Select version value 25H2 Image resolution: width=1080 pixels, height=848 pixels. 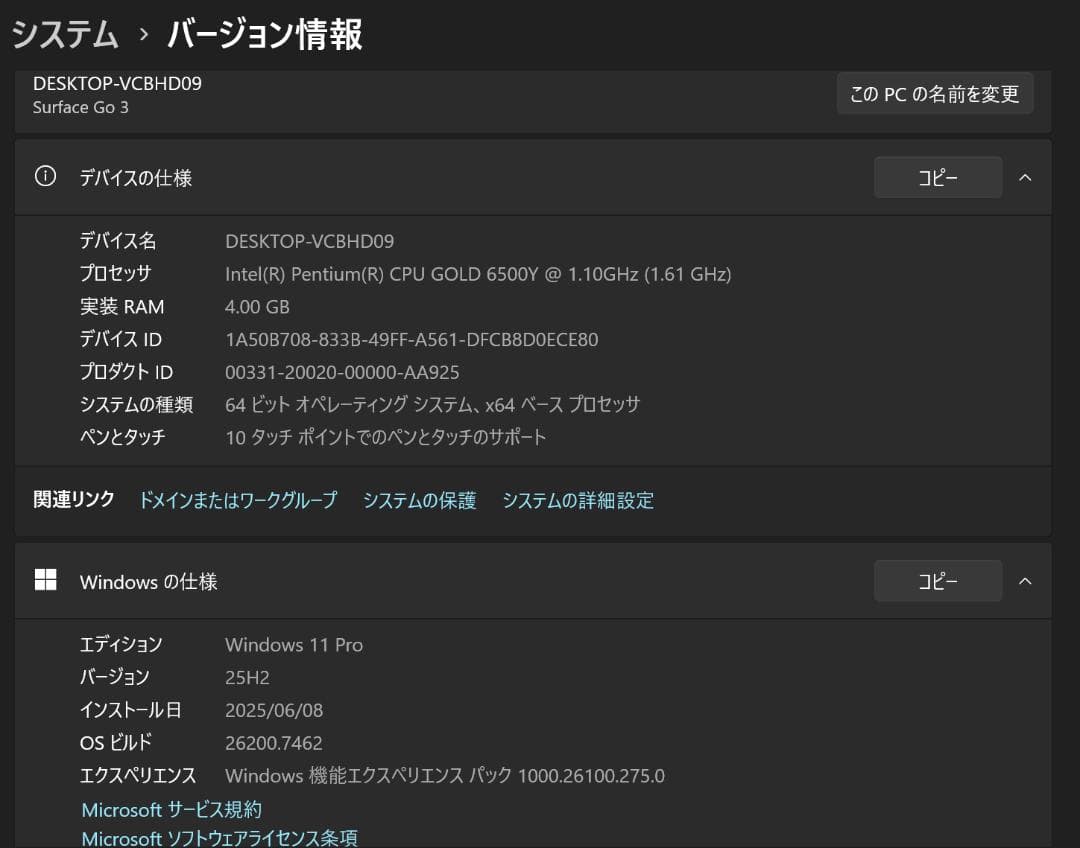[247, 677]
